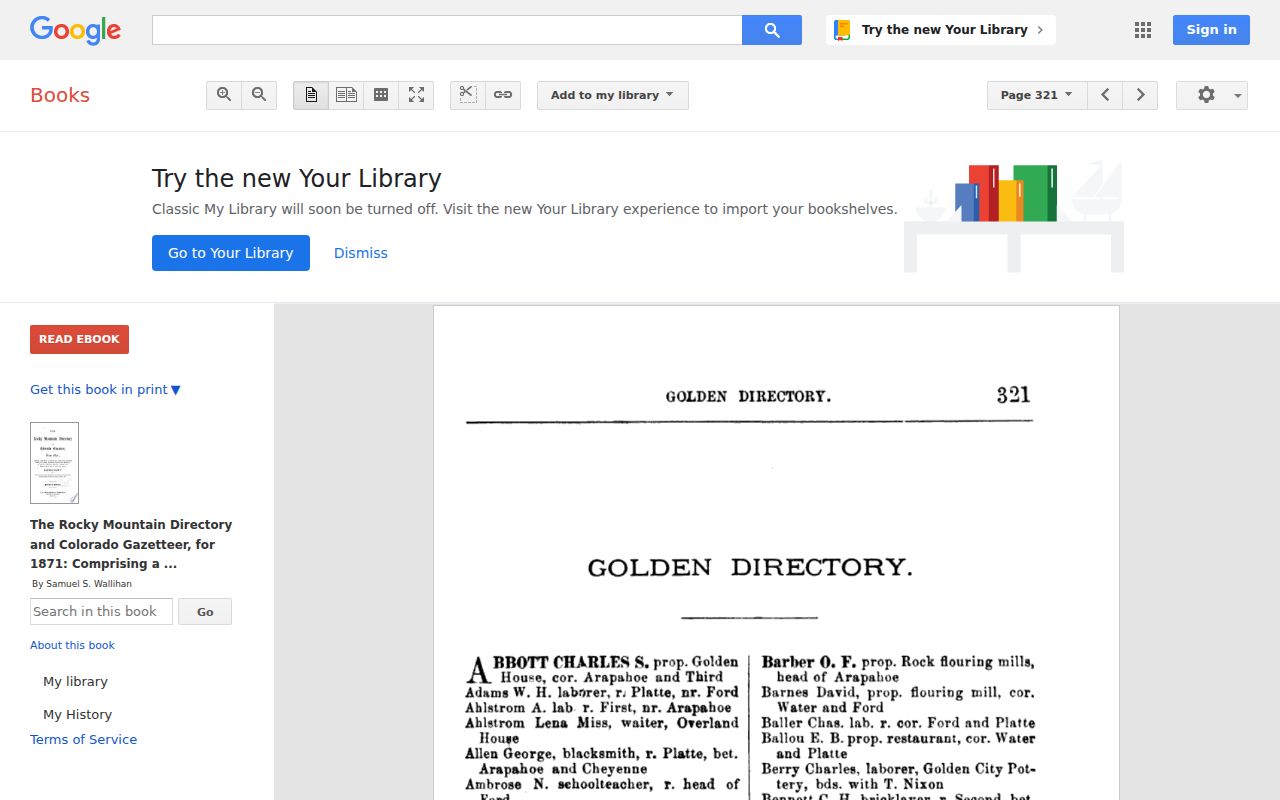Open the book cover thumbnail
This screenshot has height=800, width=1280.
tap(54, 463)
